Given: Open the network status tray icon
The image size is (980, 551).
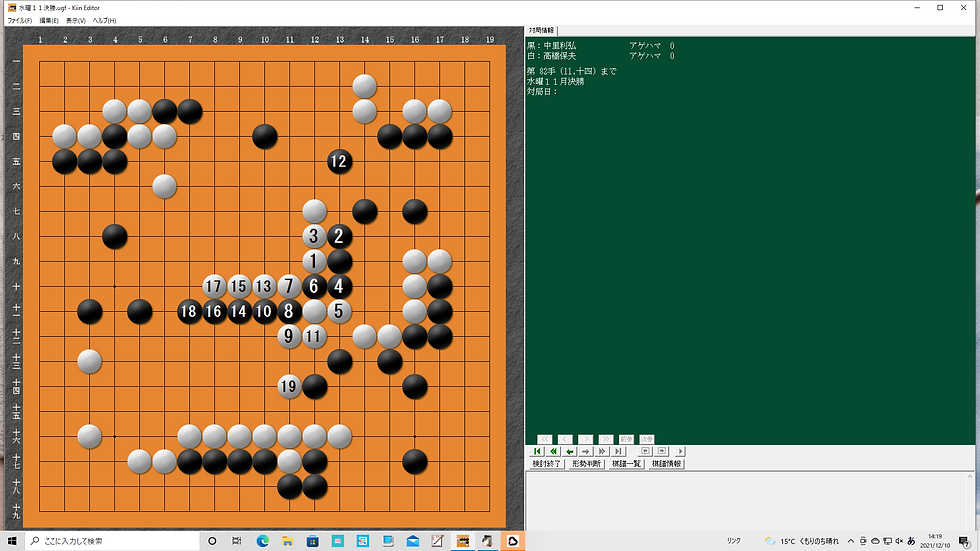Looking at the screenshot, I should (887, 541).
